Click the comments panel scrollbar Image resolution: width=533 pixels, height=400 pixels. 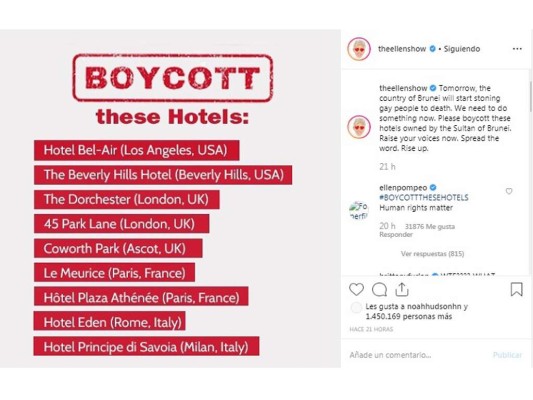coord(530,97)
